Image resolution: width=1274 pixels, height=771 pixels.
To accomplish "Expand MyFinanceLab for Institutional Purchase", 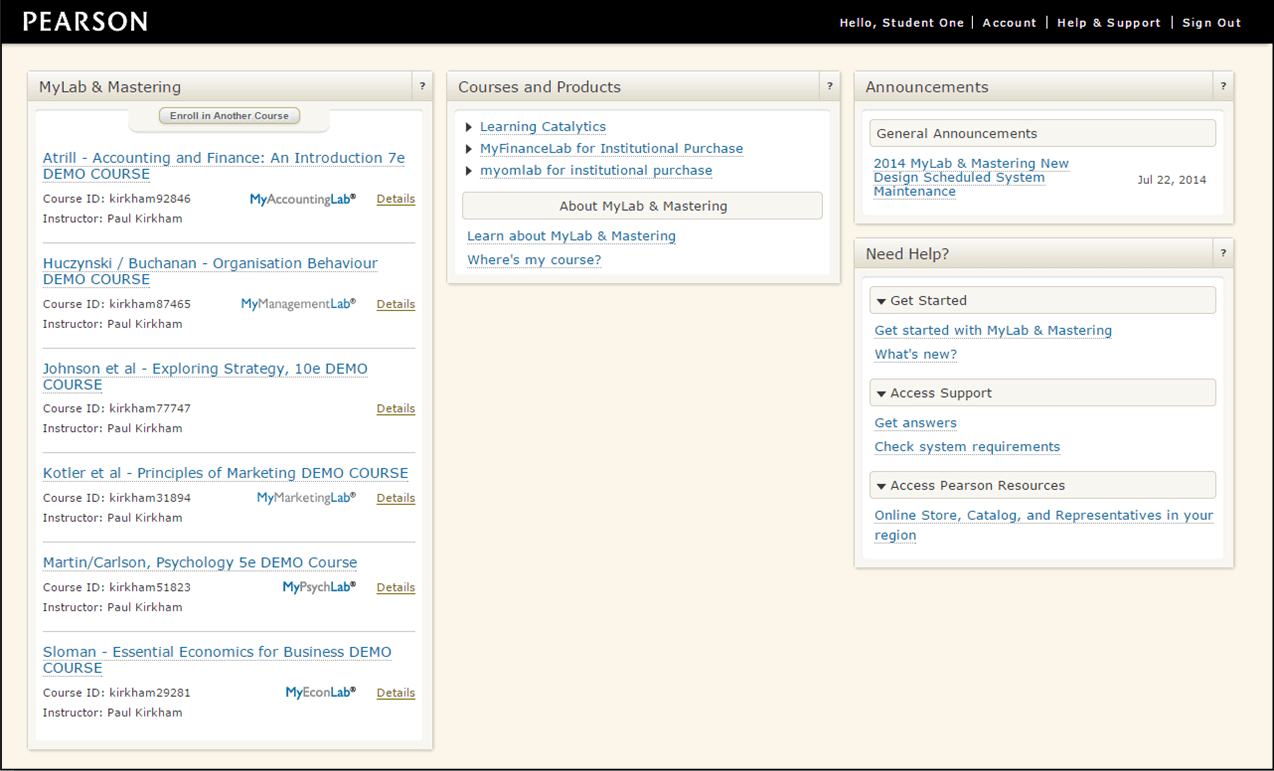I will [x=469, y=149].
